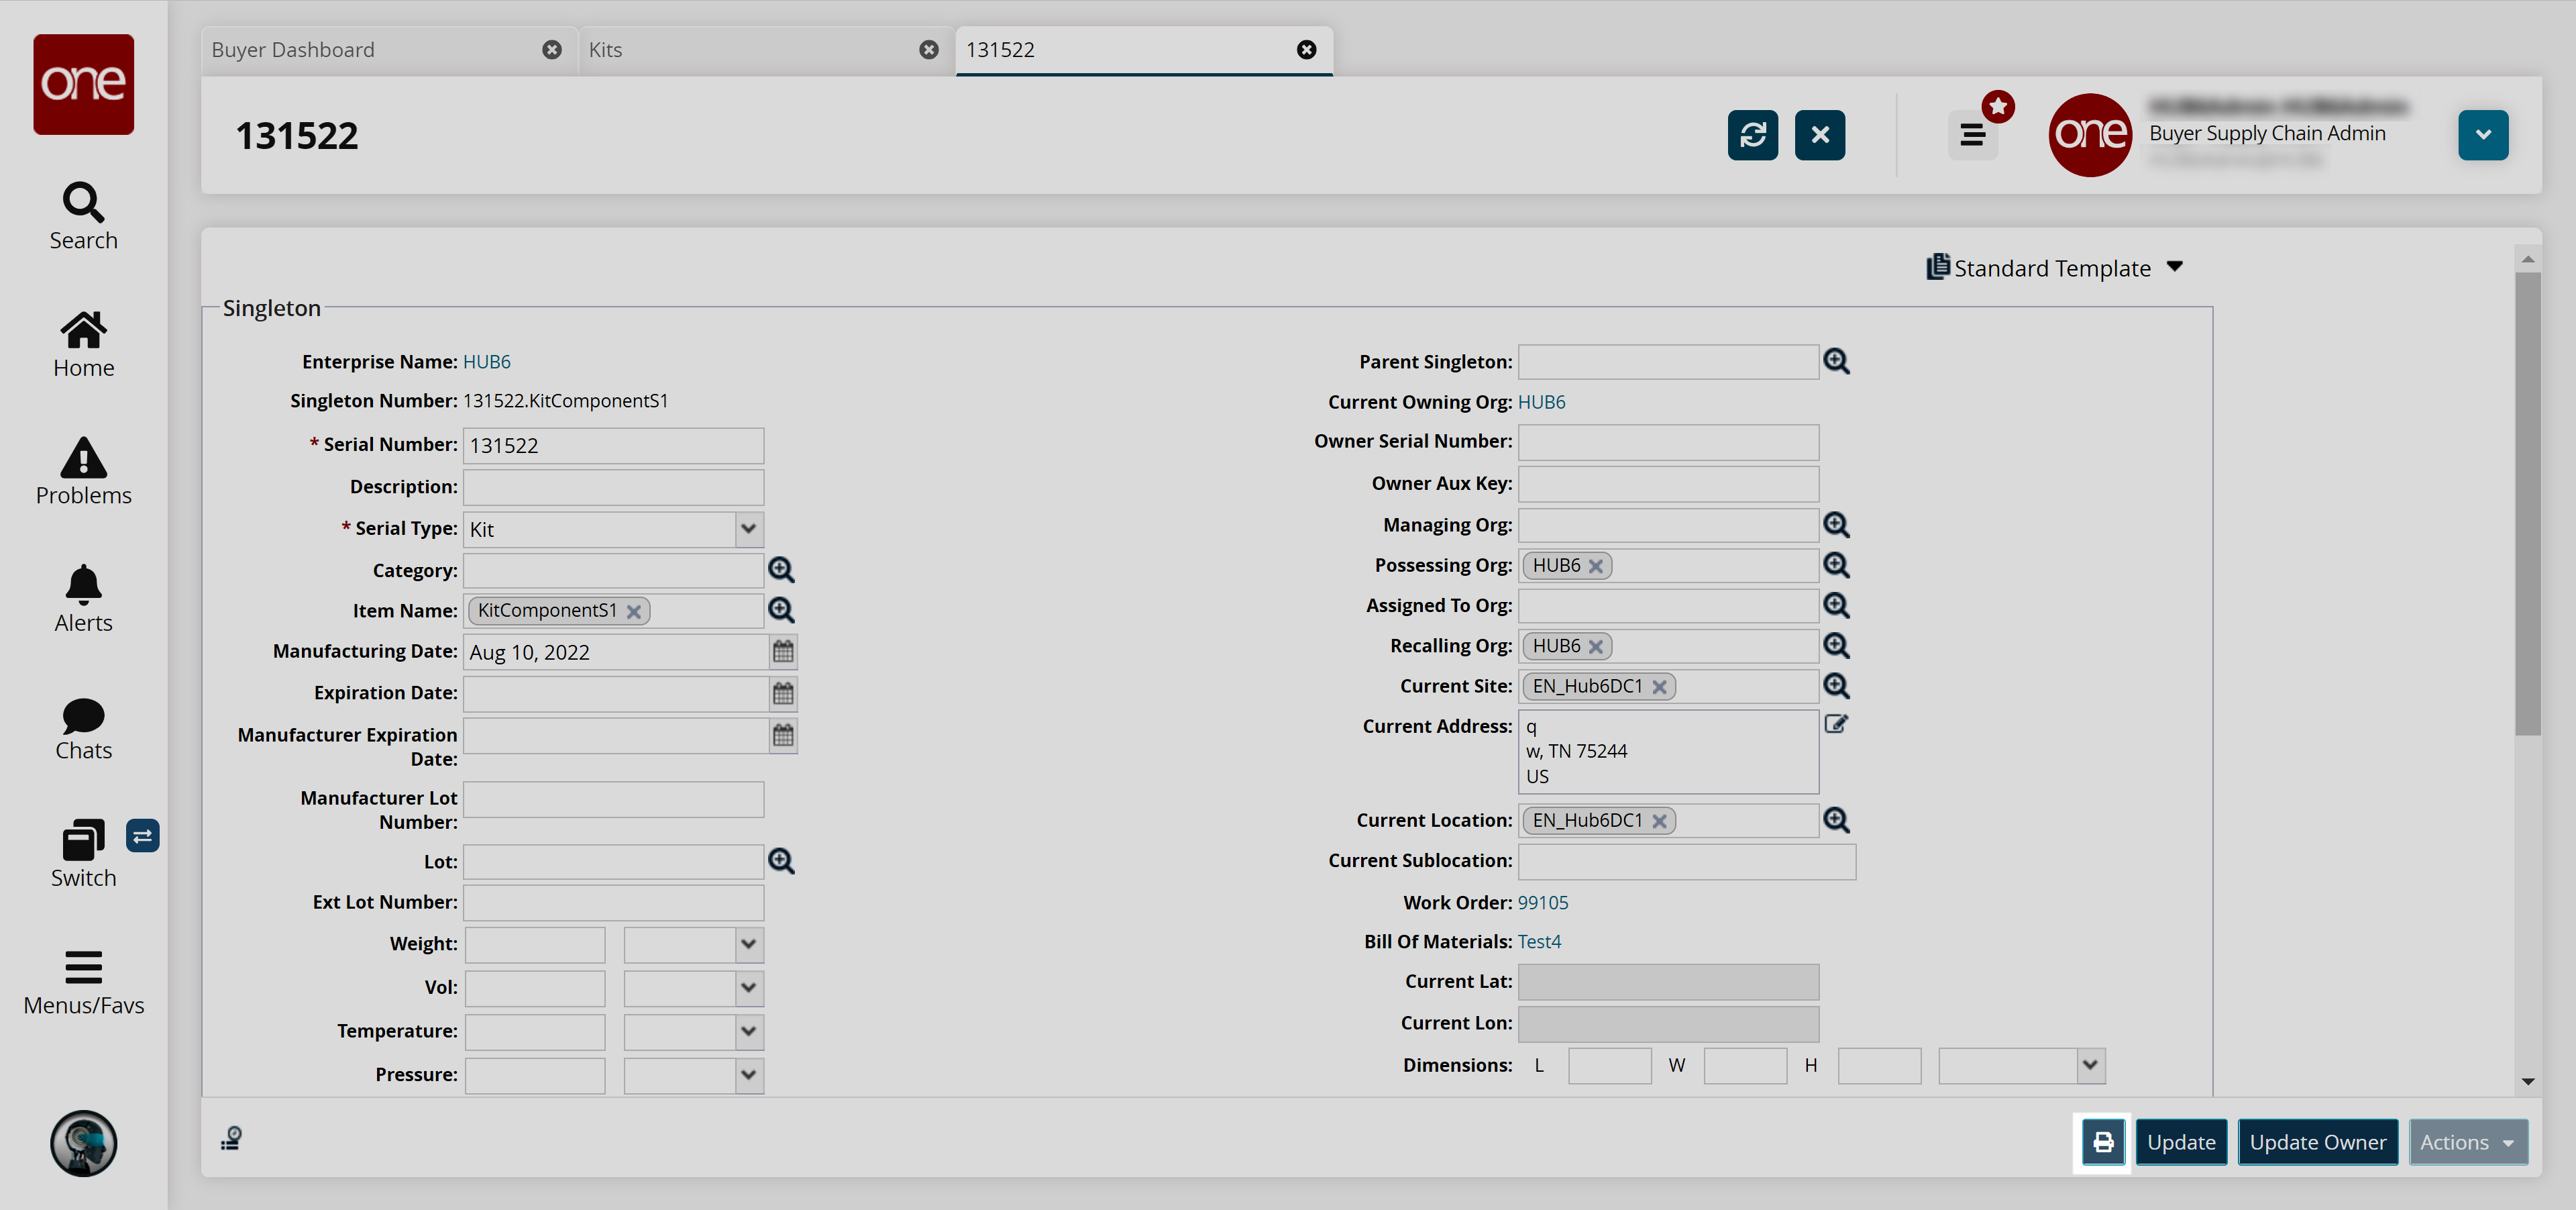2576x1210 pixels.
Task: Click the search icon for Current Location
Action: point(1837,819)
